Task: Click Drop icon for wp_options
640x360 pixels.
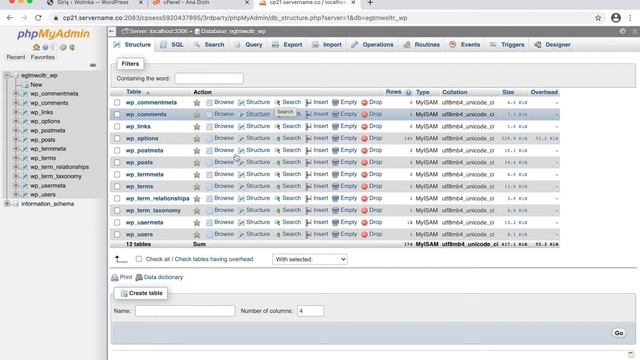Action: click(364, 138)
